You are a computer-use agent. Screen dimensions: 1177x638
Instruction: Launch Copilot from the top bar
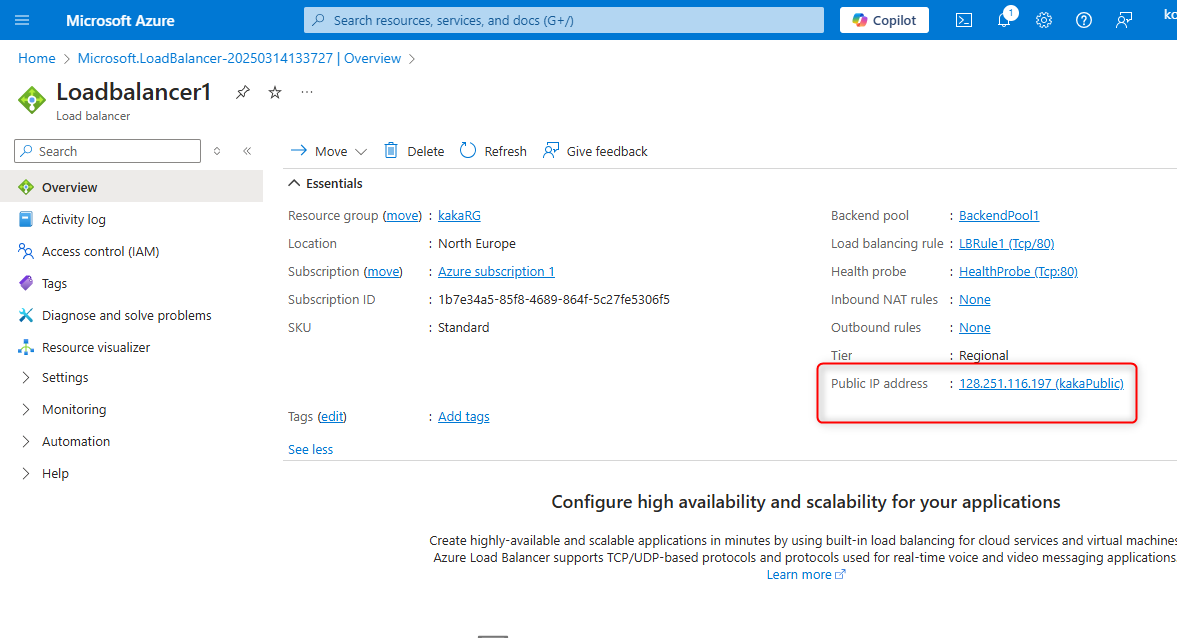pos(884,20)
